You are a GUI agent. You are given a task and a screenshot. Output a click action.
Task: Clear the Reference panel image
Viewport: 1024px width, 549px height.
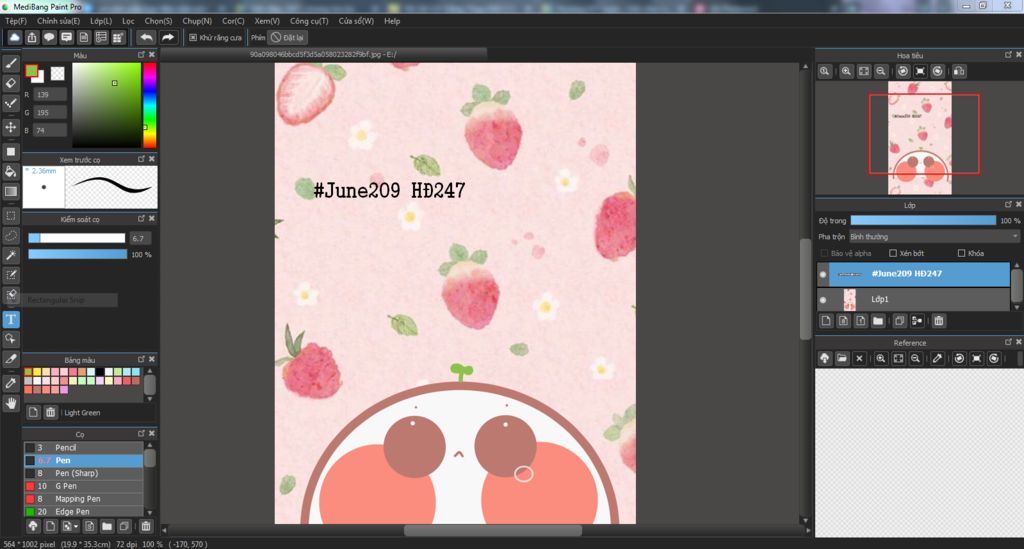point(859,358)
